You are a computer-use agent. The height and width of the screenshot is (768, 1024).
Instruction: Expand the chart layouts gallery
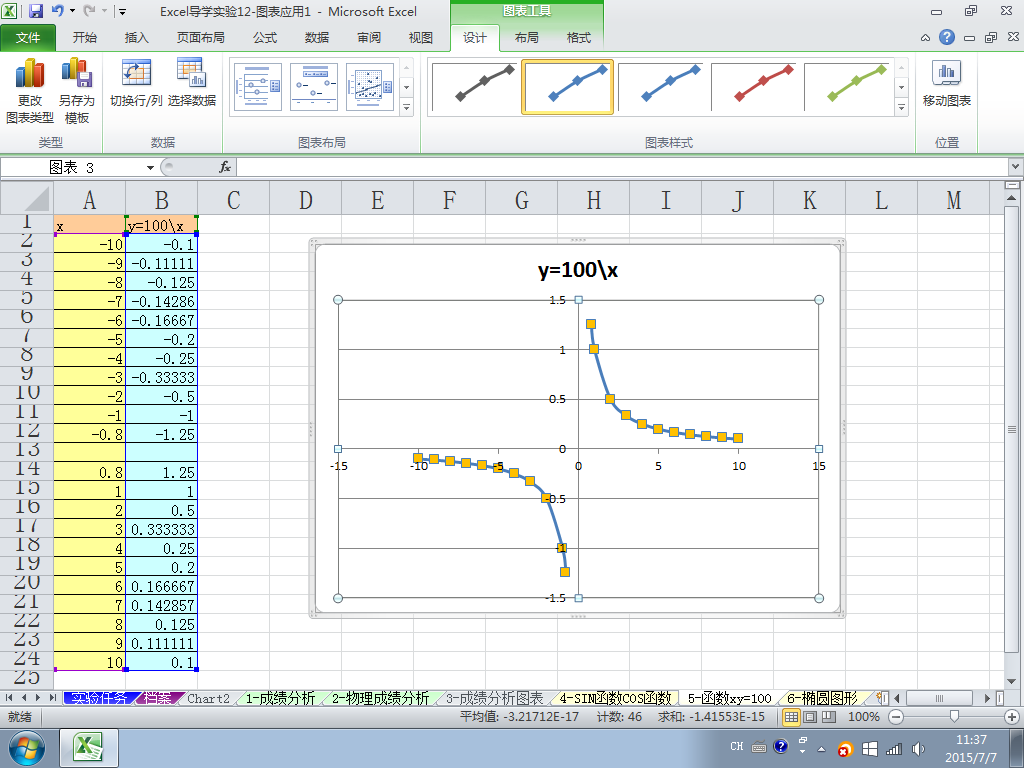406,107
